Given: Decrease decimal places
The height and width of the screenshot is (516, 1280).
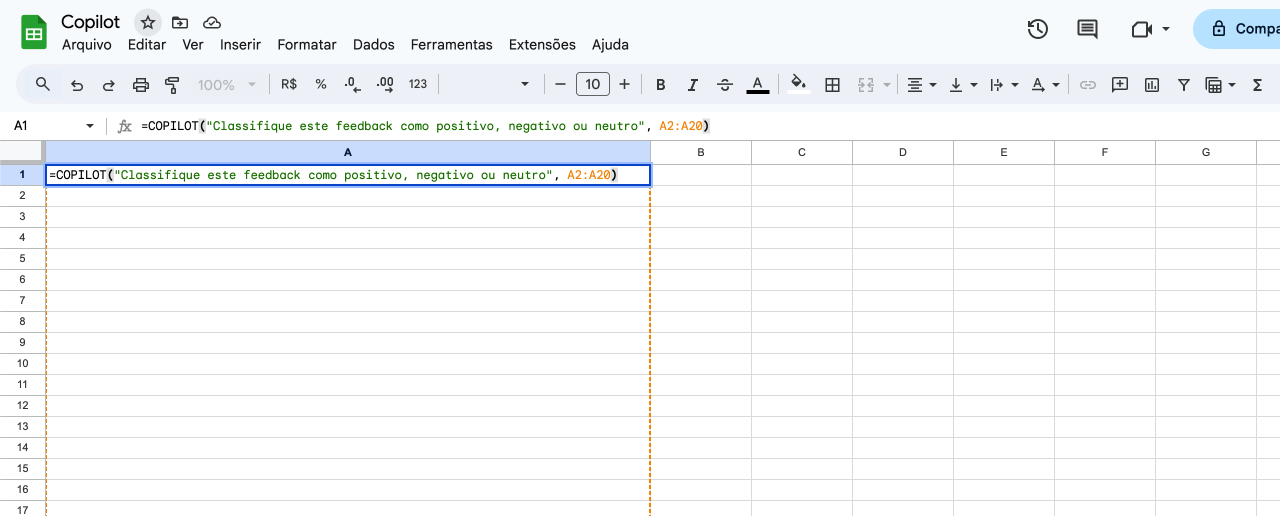Looking at the screenshot, I should coord(352,85).
